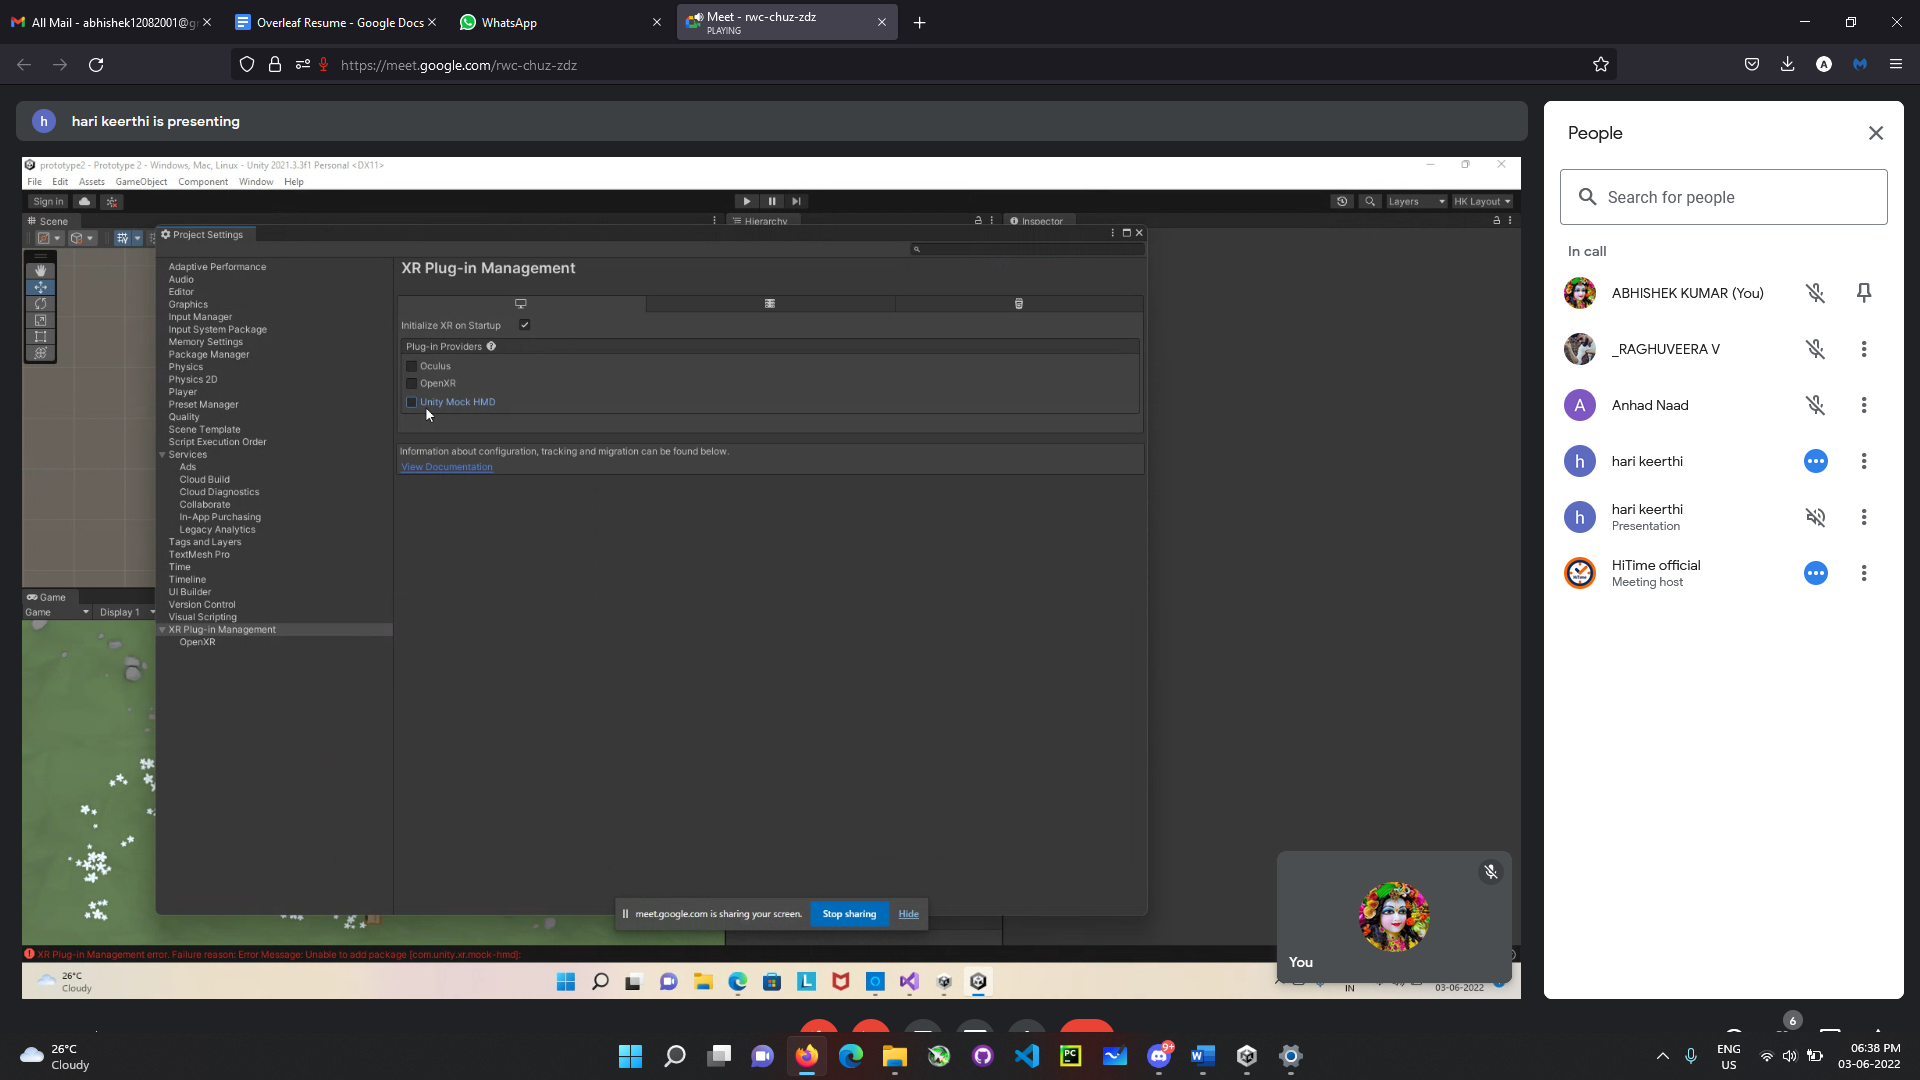
Task: Enable the Oculus plug-in provider
Action: click(x=411, y=365)
